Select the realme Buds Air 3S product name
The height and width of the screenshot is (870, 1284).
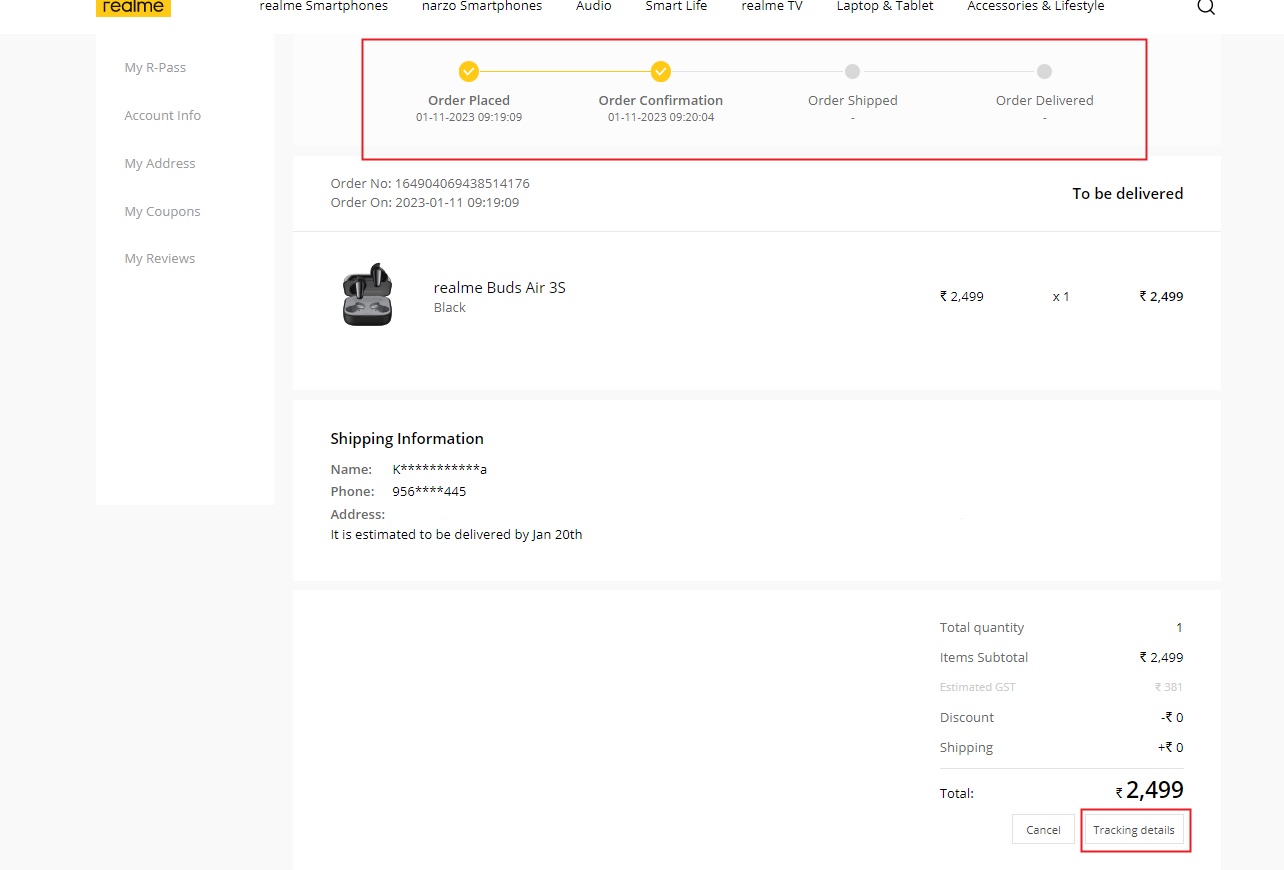tap(499, 287)
